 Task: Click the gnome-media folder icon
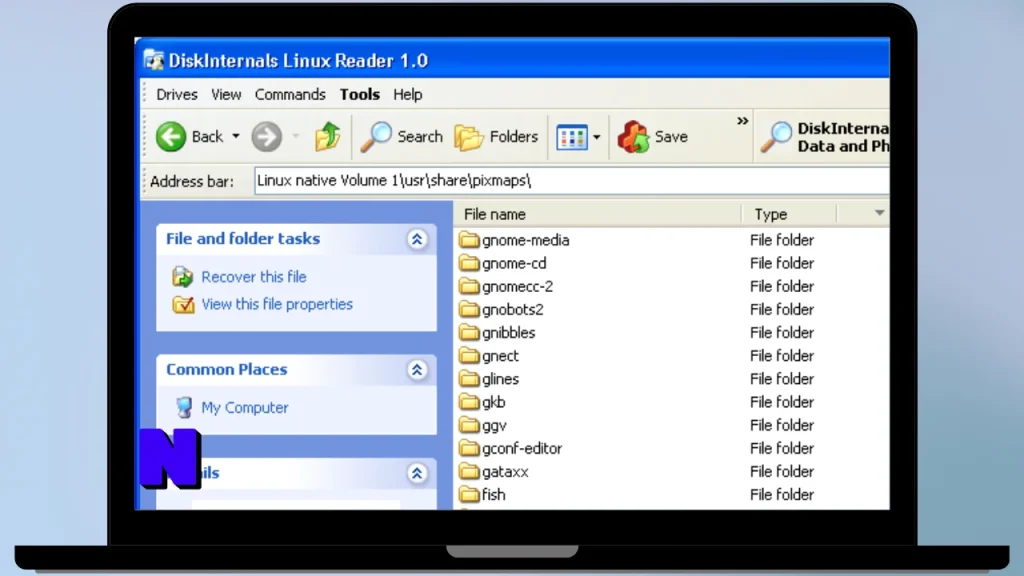469,240
